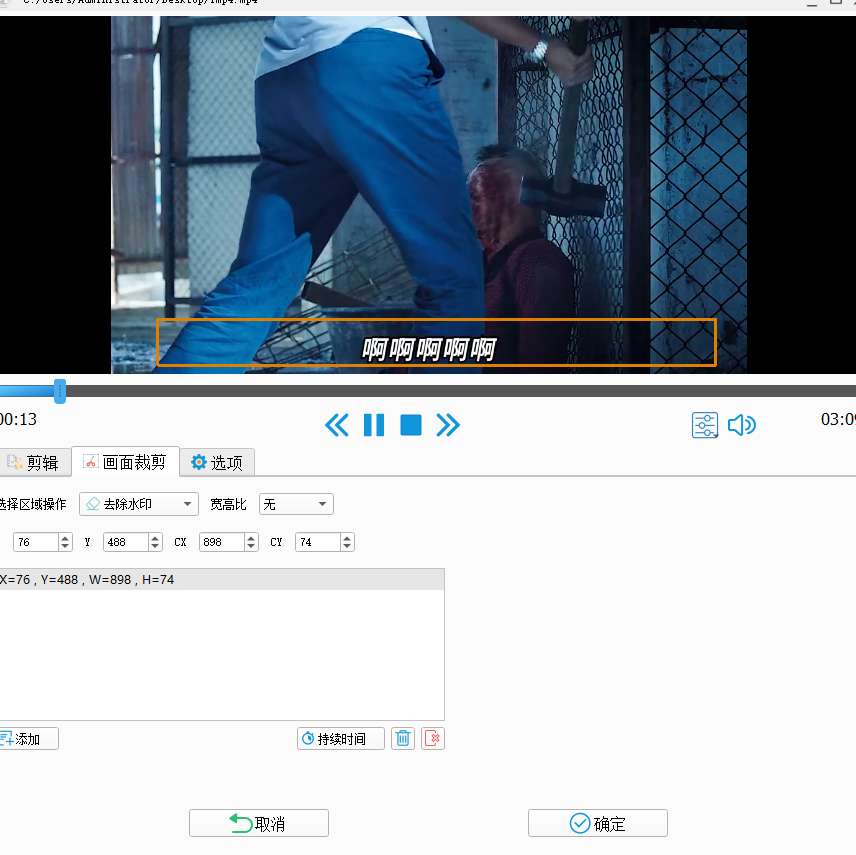The width and height of the screenshot is (856, 855).
Task: Click the 持续时间 duration button
Action: 341,739
